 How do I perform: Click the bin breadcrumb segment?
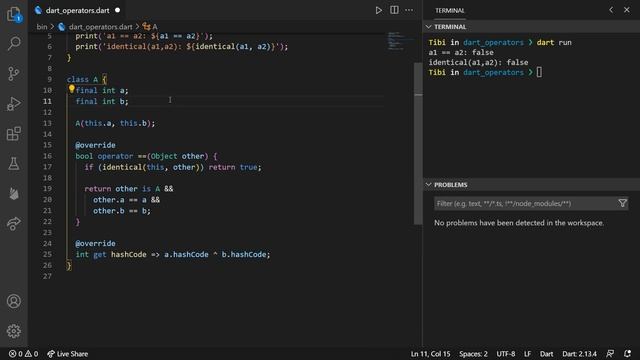[42, 27]
